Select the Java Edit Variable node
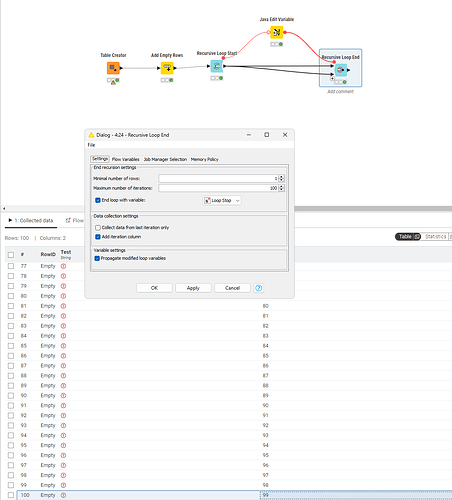 (276, 32)
